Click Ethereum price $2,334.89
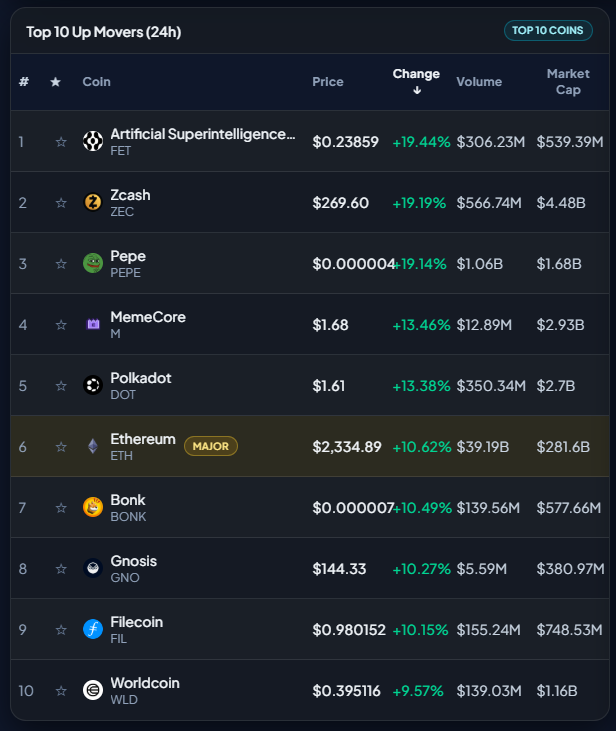This screenshot has width=616, height=731. (x=347, y=447)
